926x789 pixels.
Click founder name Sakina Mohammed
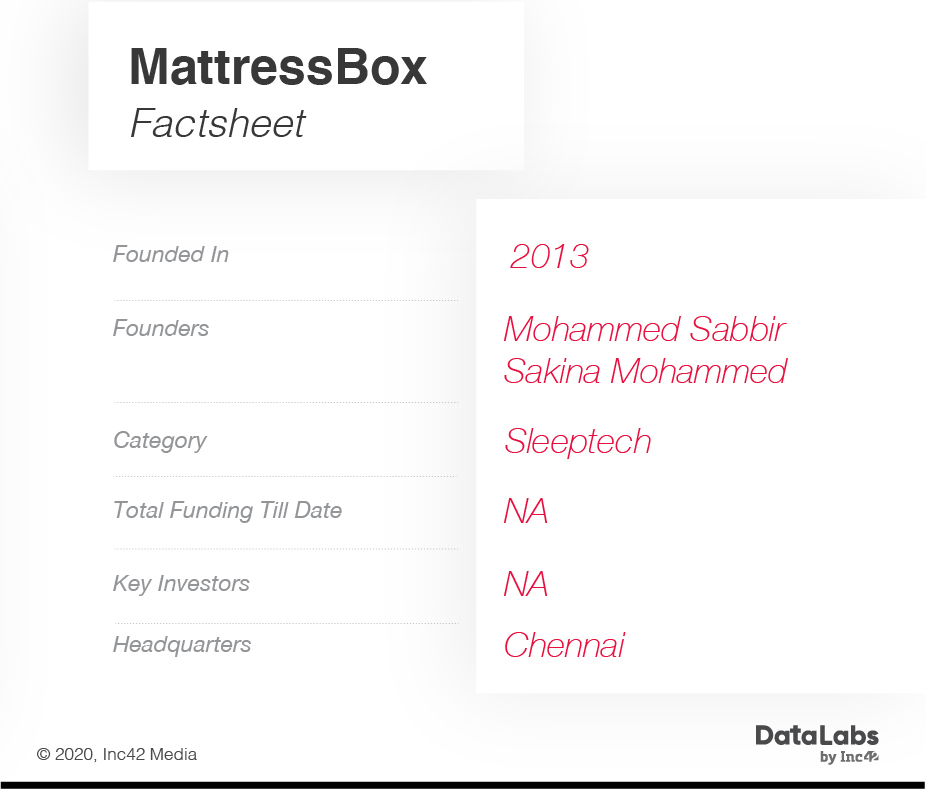[x=645, y=372]
